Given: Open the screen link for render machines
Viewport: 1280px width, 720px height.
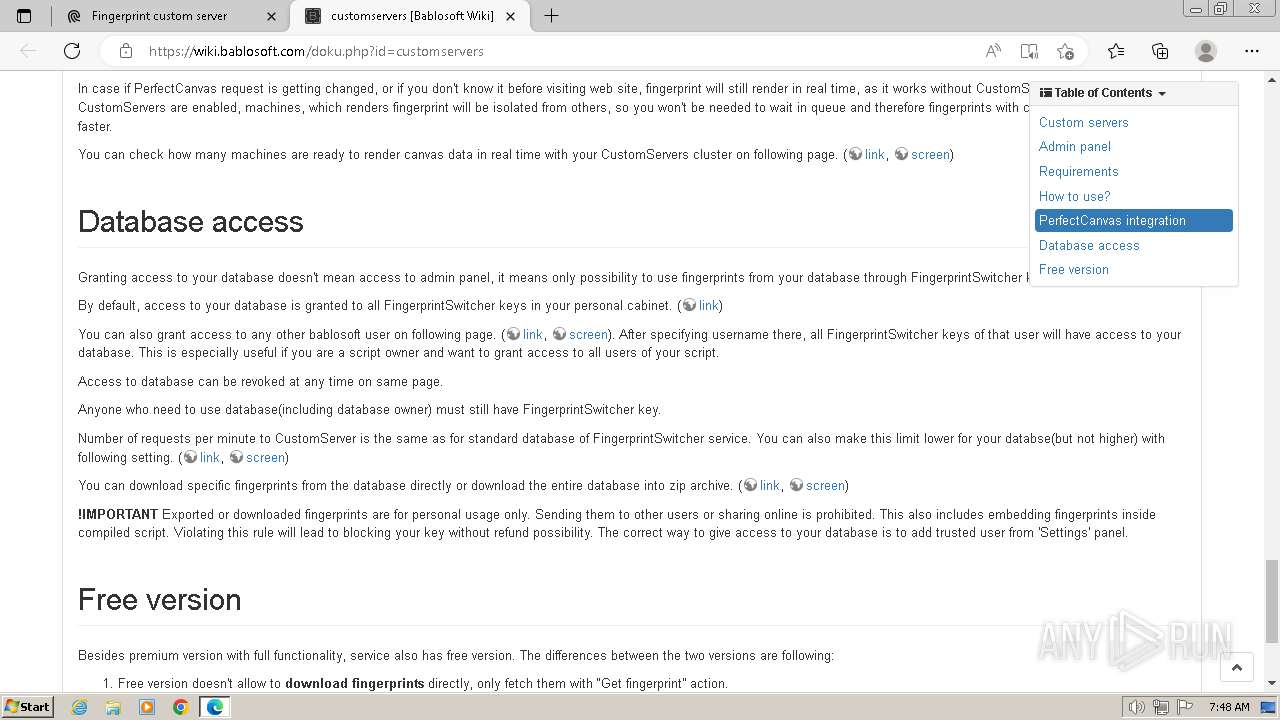Looking at the screenshot, I should click(x=930, y=155).
